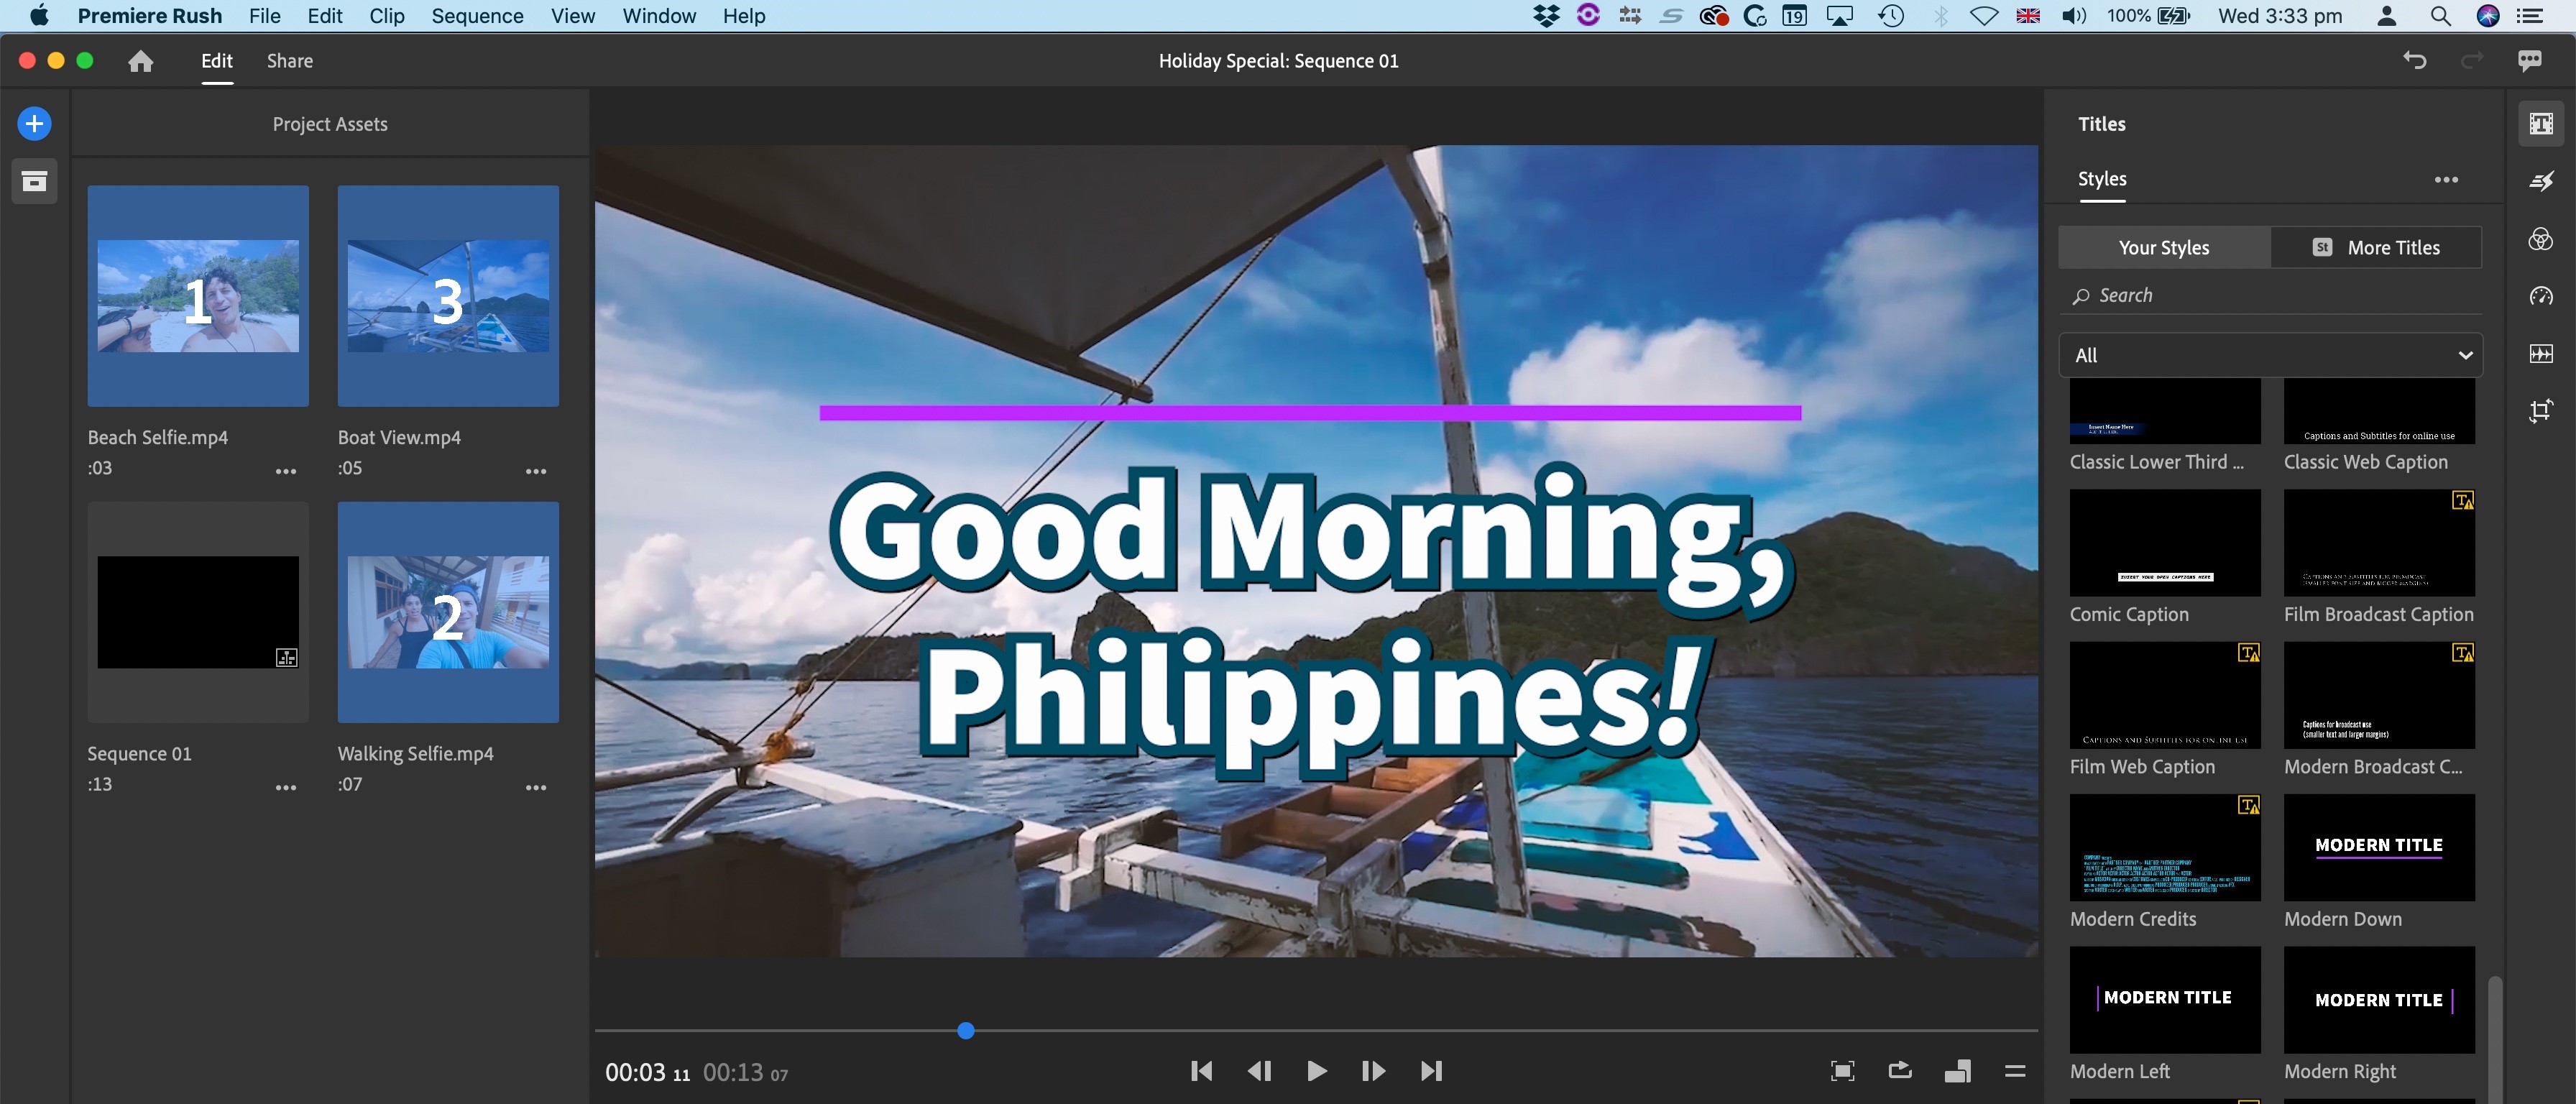Click the Add media plus button
This screenshot has width=2576, height=1104.
click(33, 123)
